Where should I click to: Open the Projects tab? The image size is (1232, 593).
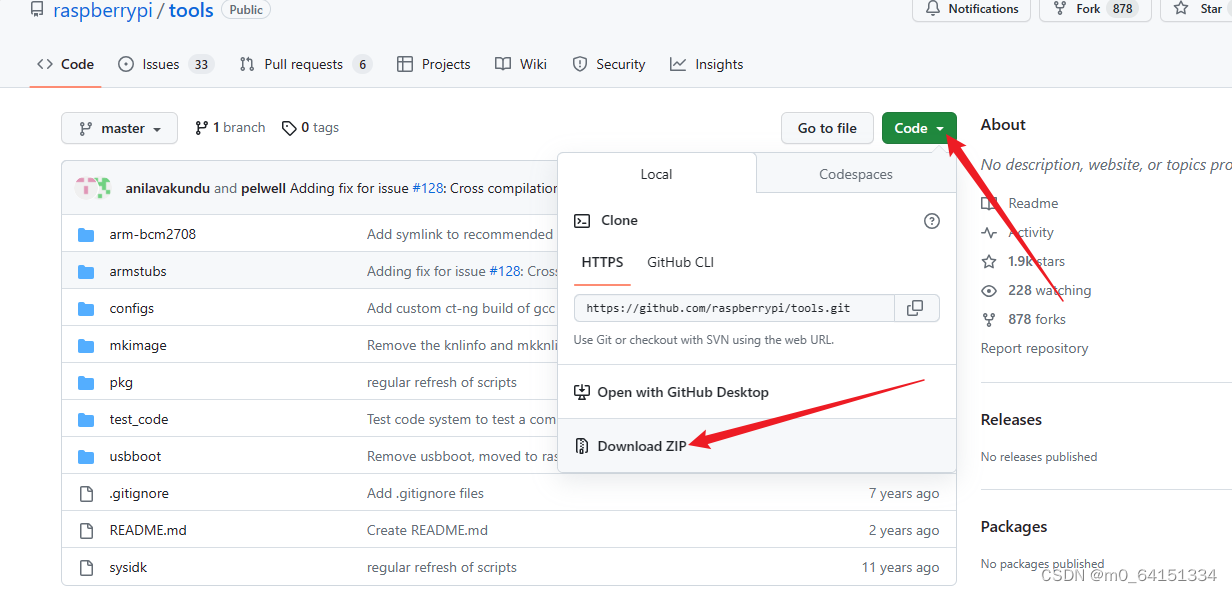433,64
